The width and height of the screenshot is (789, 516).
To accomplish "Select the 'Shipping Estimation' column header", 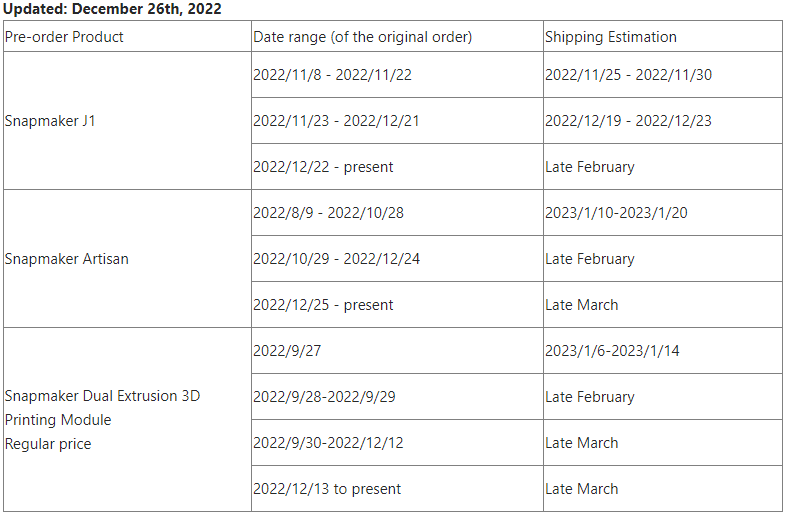I will (610, 37).
